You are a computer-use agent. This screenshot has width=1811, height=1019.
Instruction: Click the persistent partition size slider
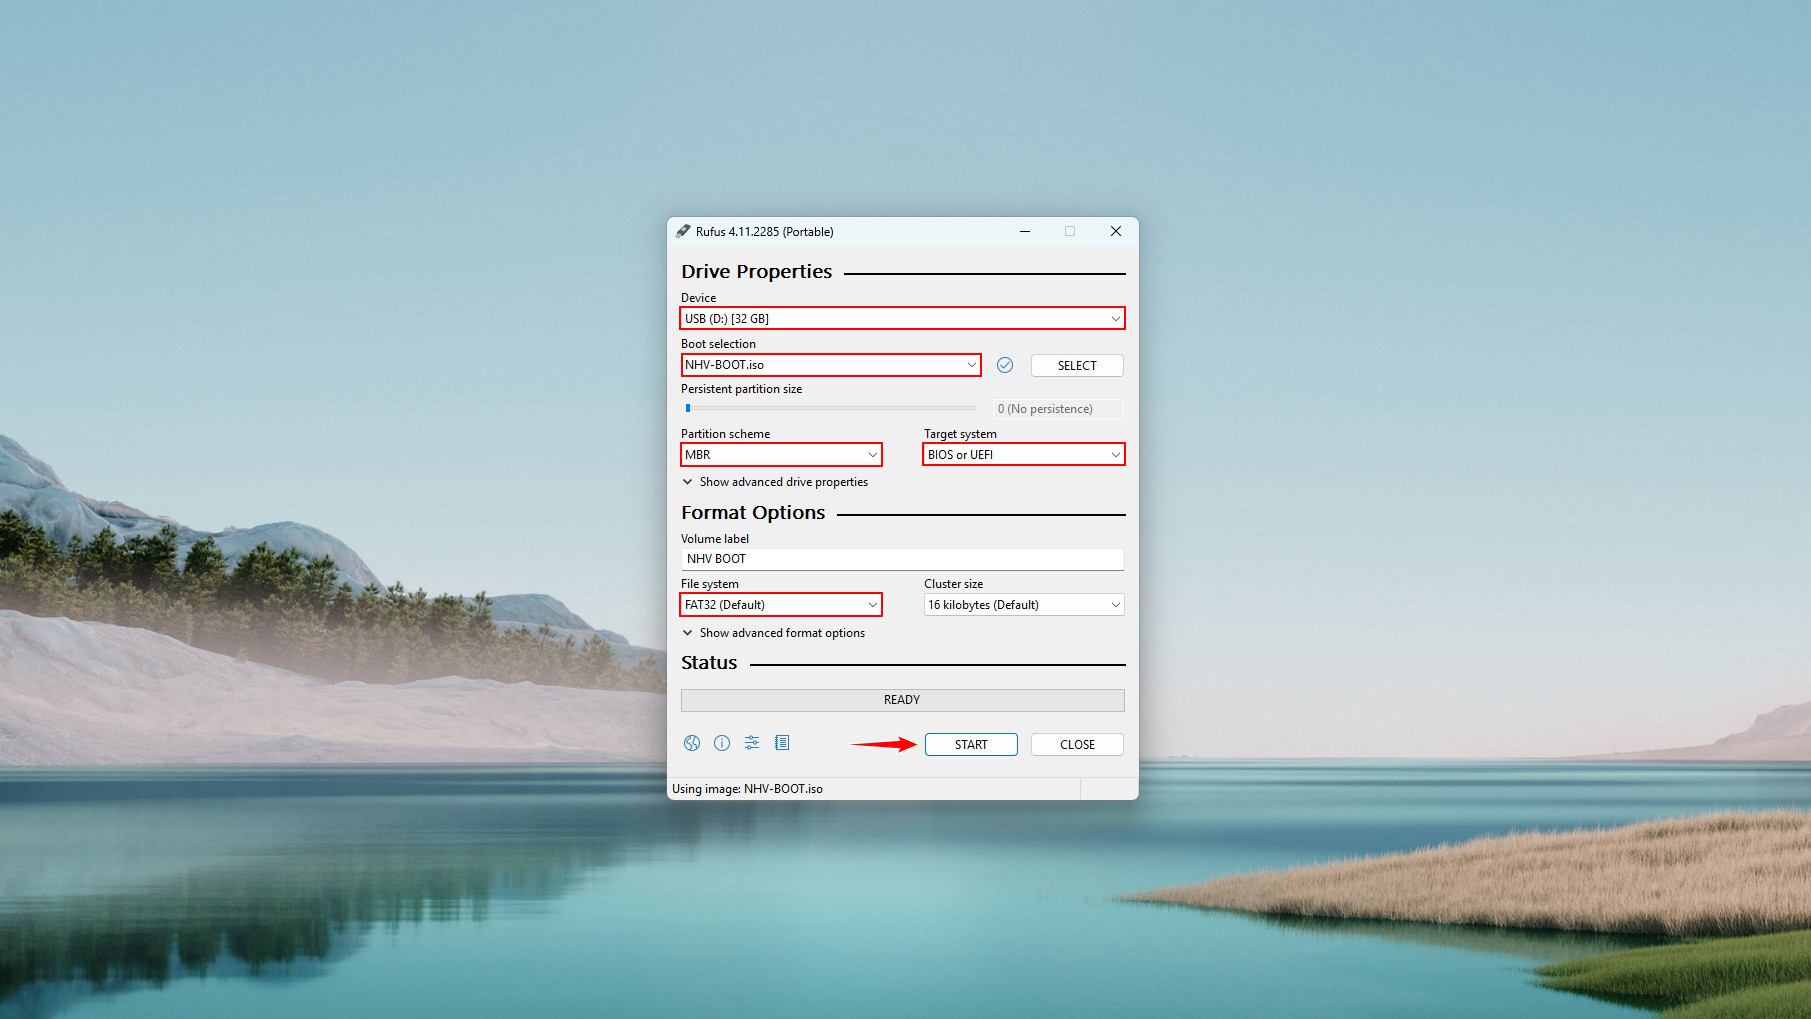click(x=830, y=408)
